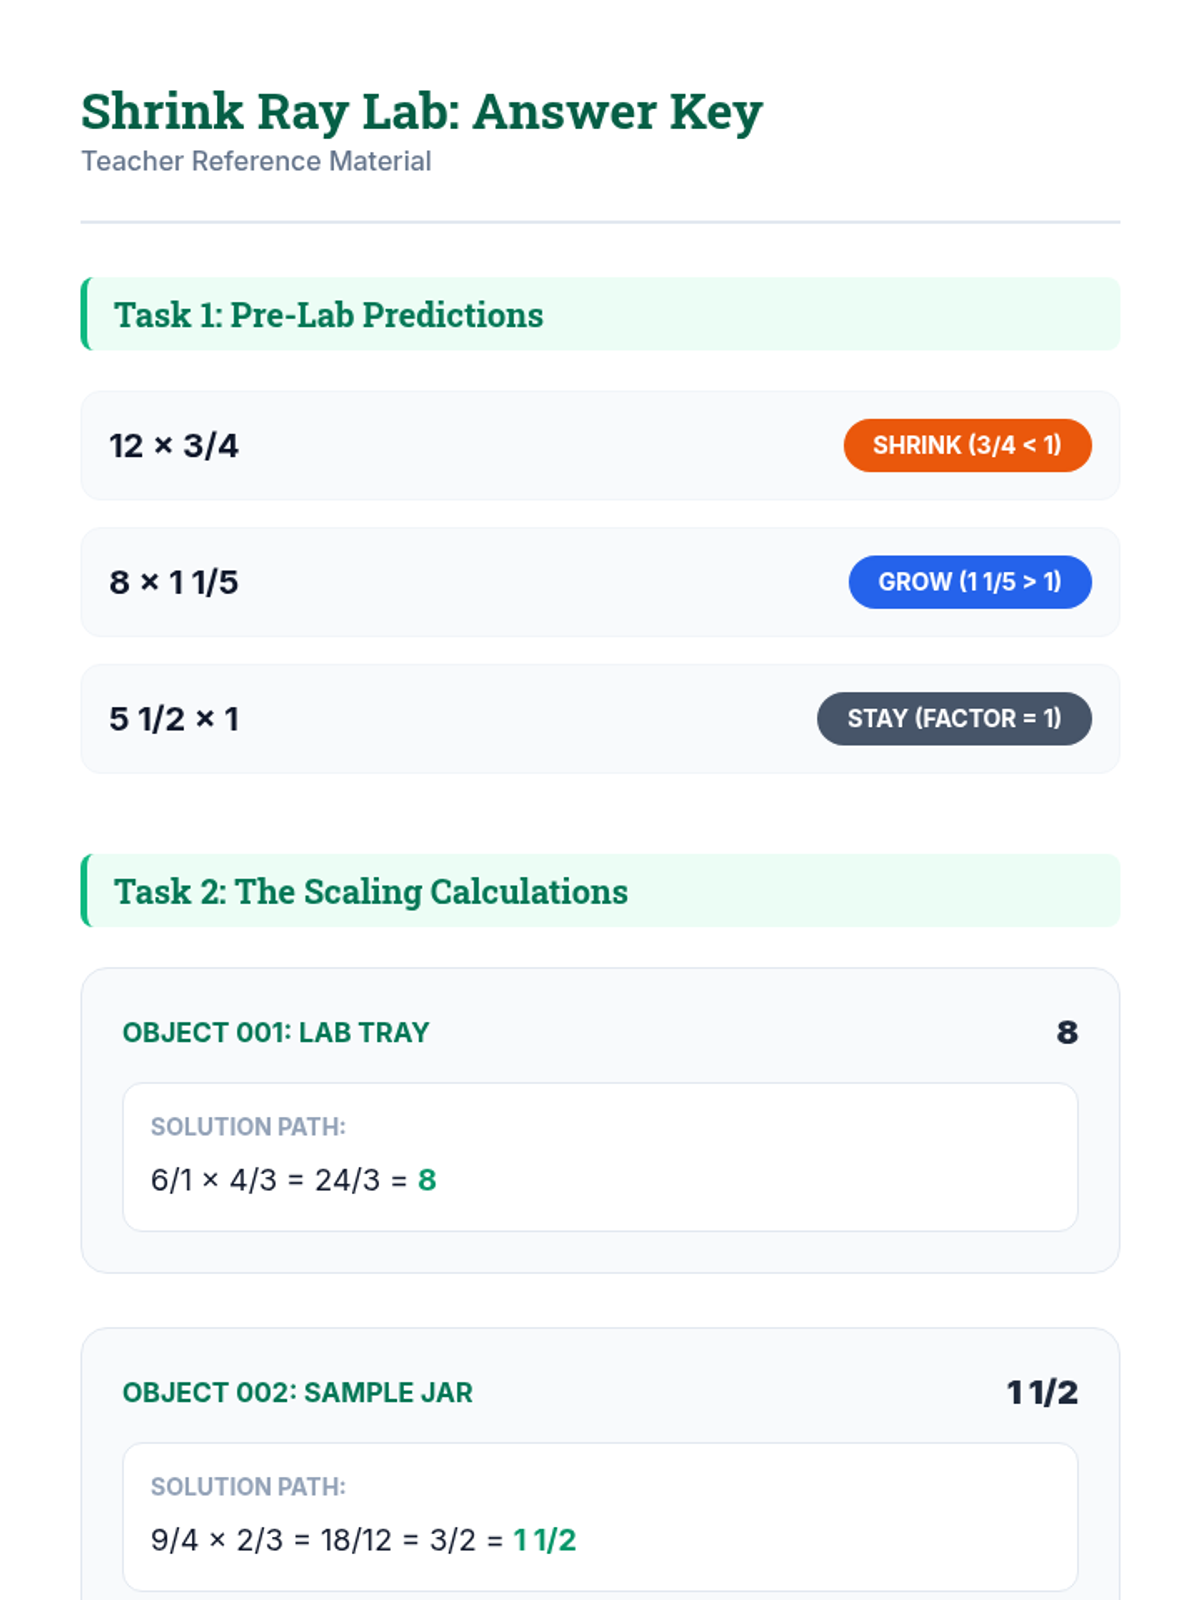Screen dimensions: 1200x1600
Task: Click the 8 × 1 1/5 expression
Action: coord(174,582)
